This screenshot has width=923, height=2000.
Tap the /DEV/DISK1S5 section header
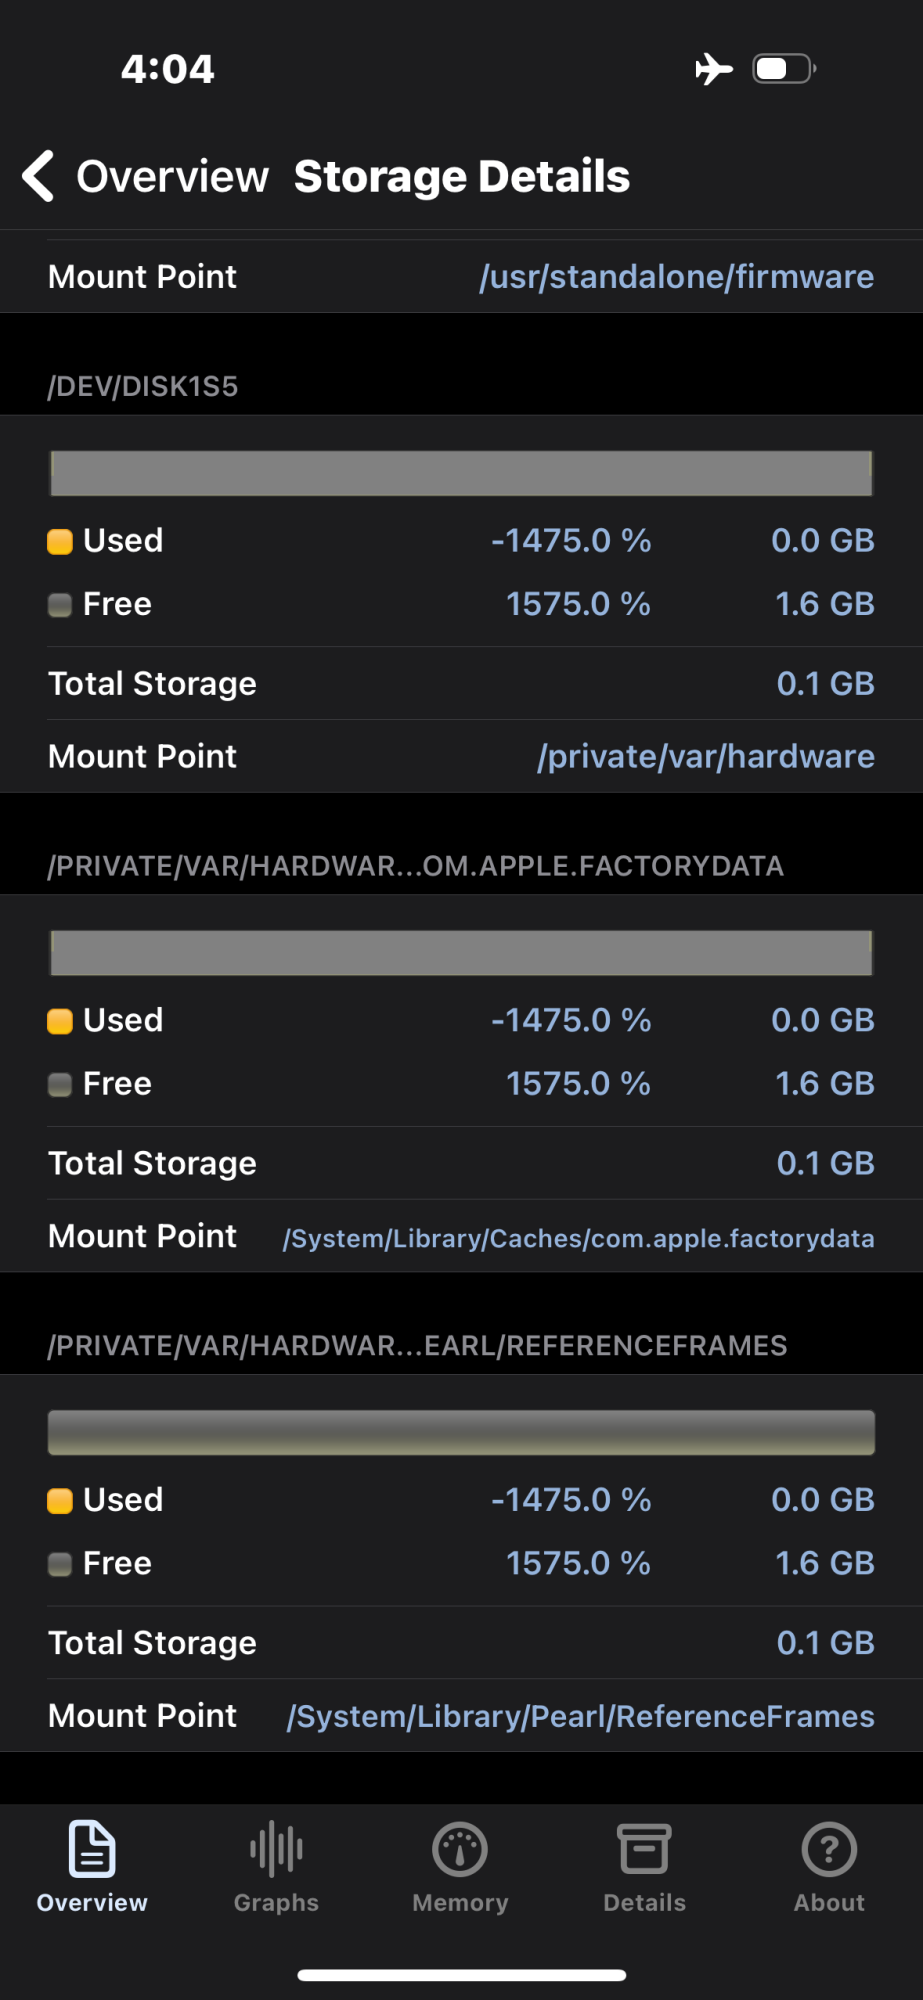tap(143, 387)
